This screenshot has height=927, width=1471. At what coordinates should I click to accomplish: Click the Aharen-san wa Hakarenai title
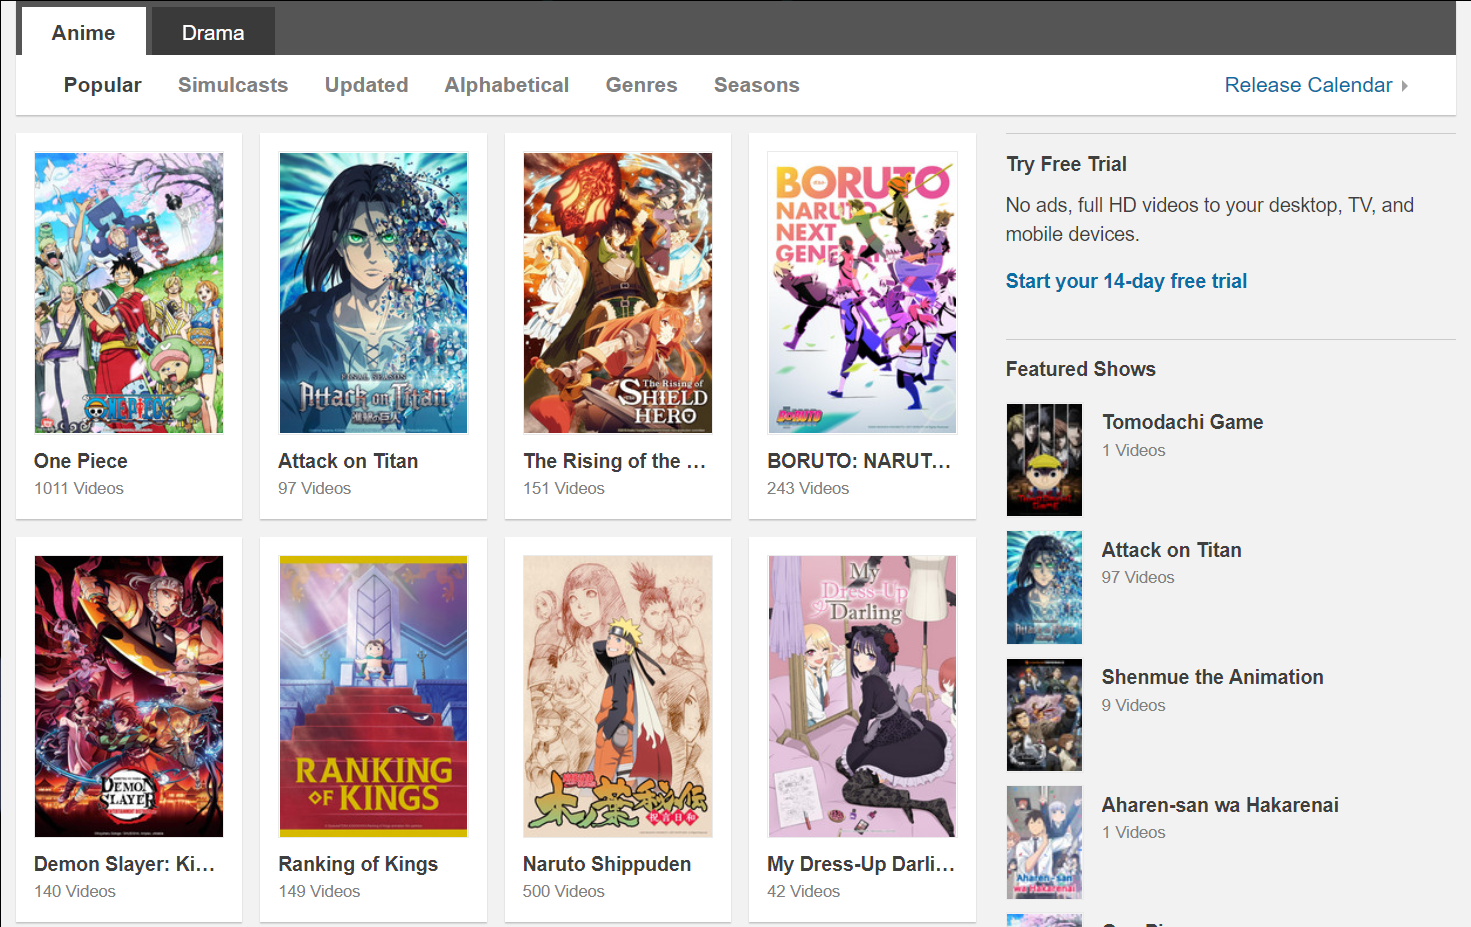tap(1220, 805)
